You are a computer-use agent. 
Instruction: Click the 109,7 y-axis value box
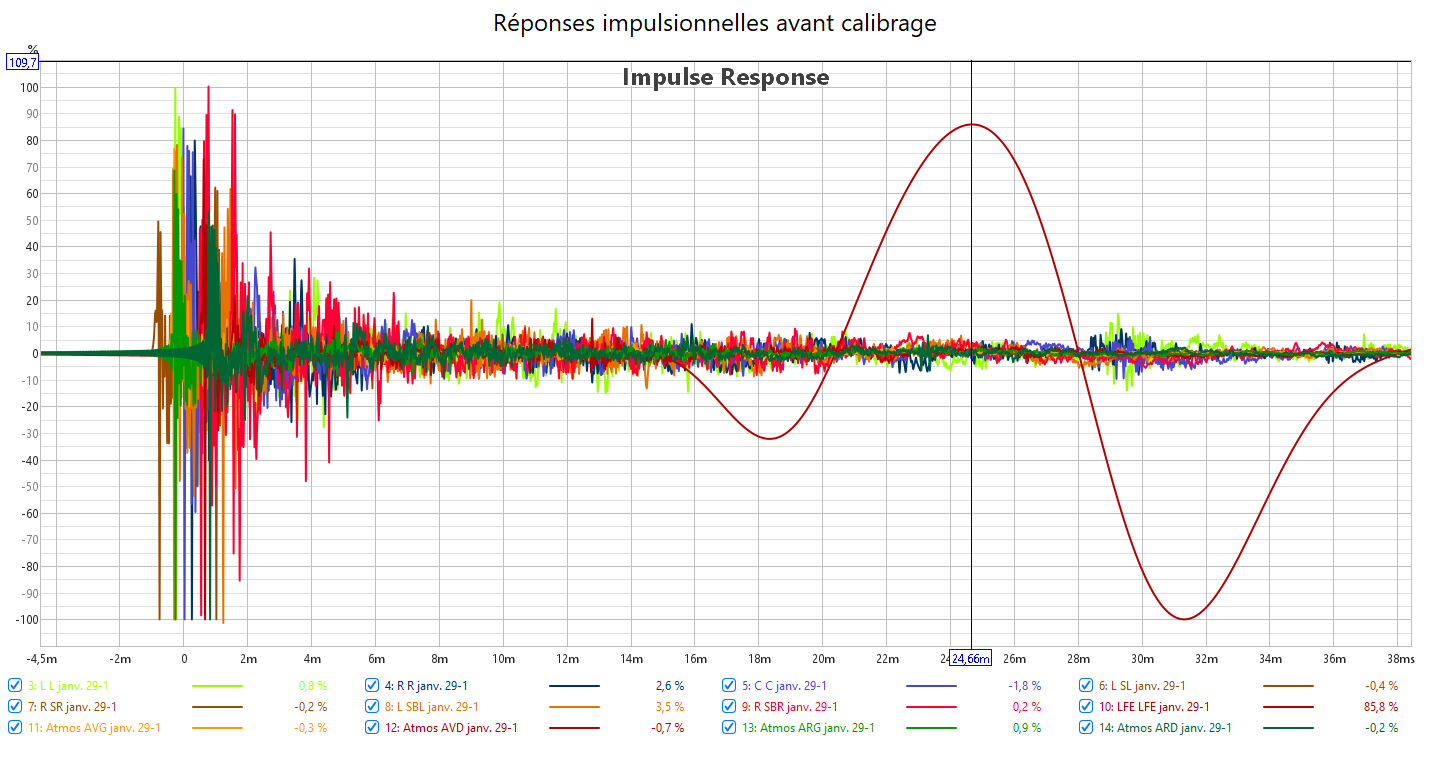(22, 62)
